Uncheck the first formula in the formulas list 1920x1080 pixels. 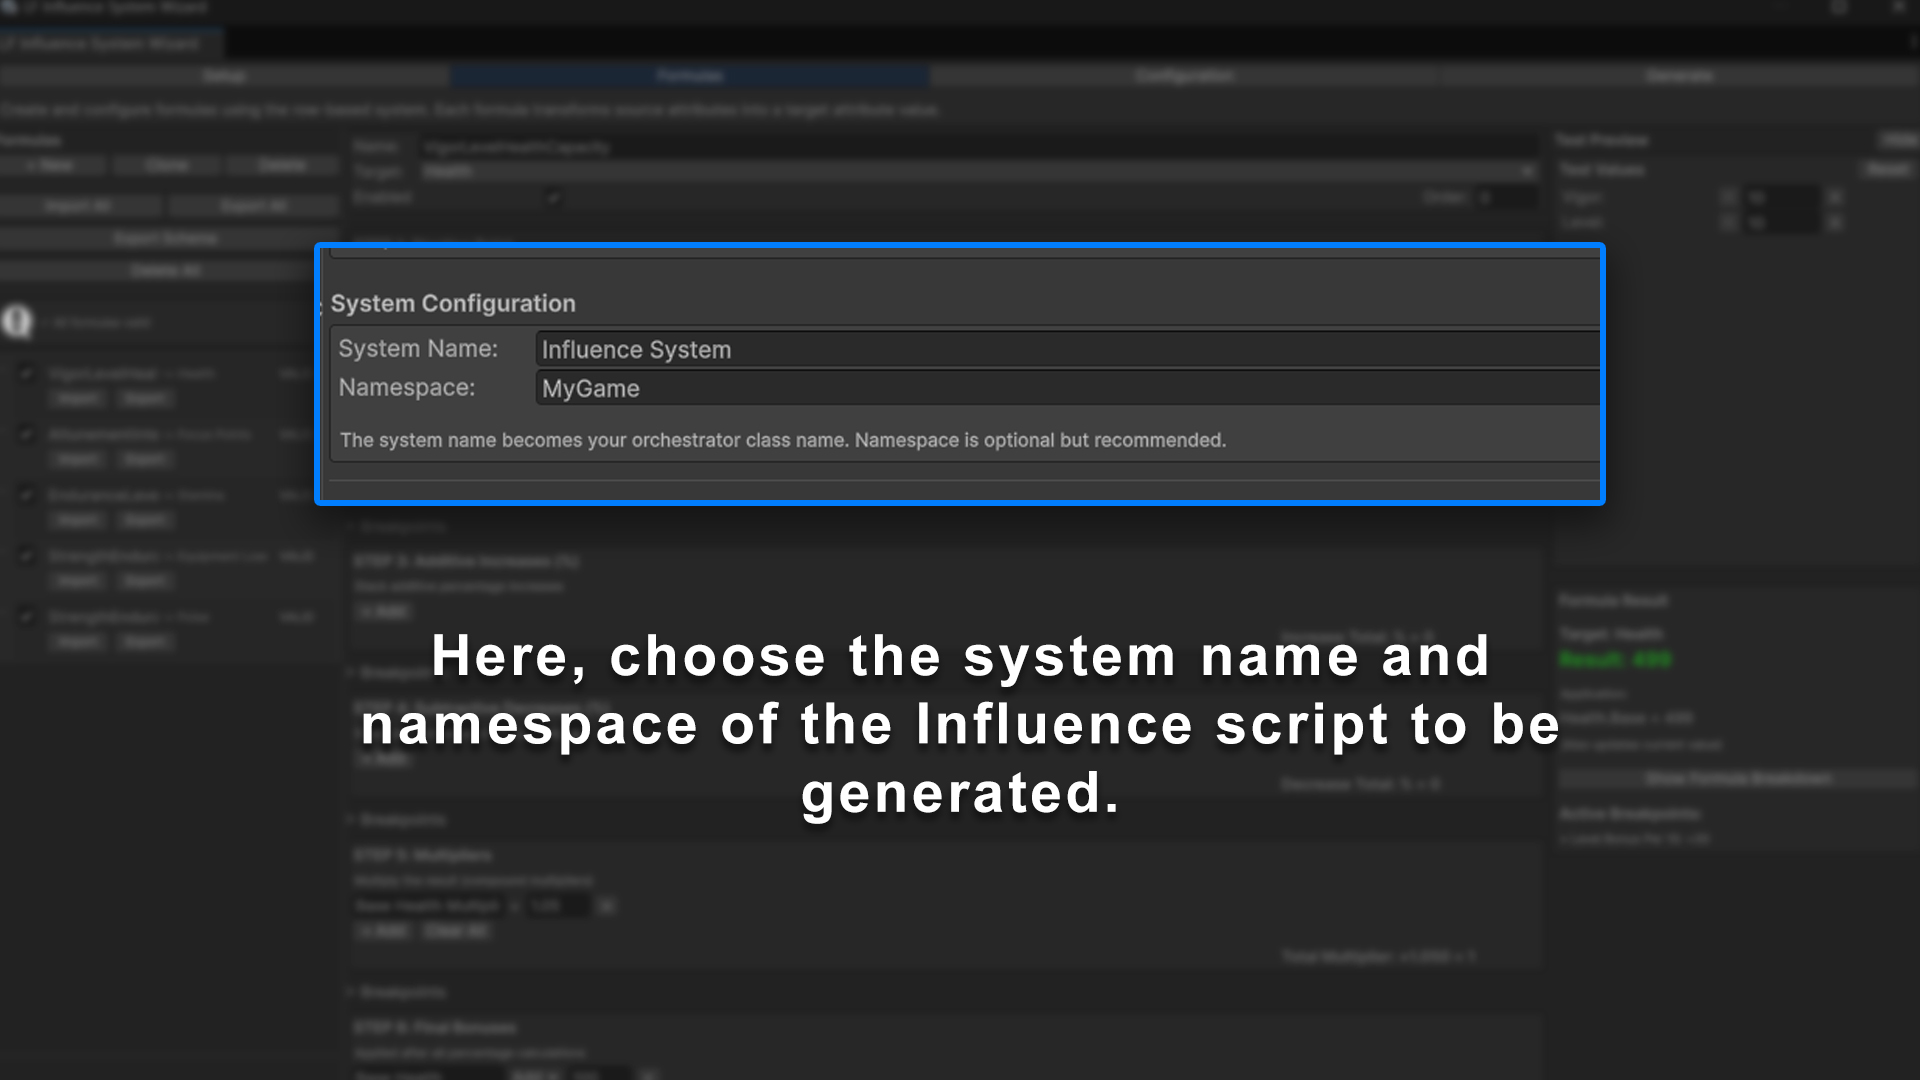(25, 373)
